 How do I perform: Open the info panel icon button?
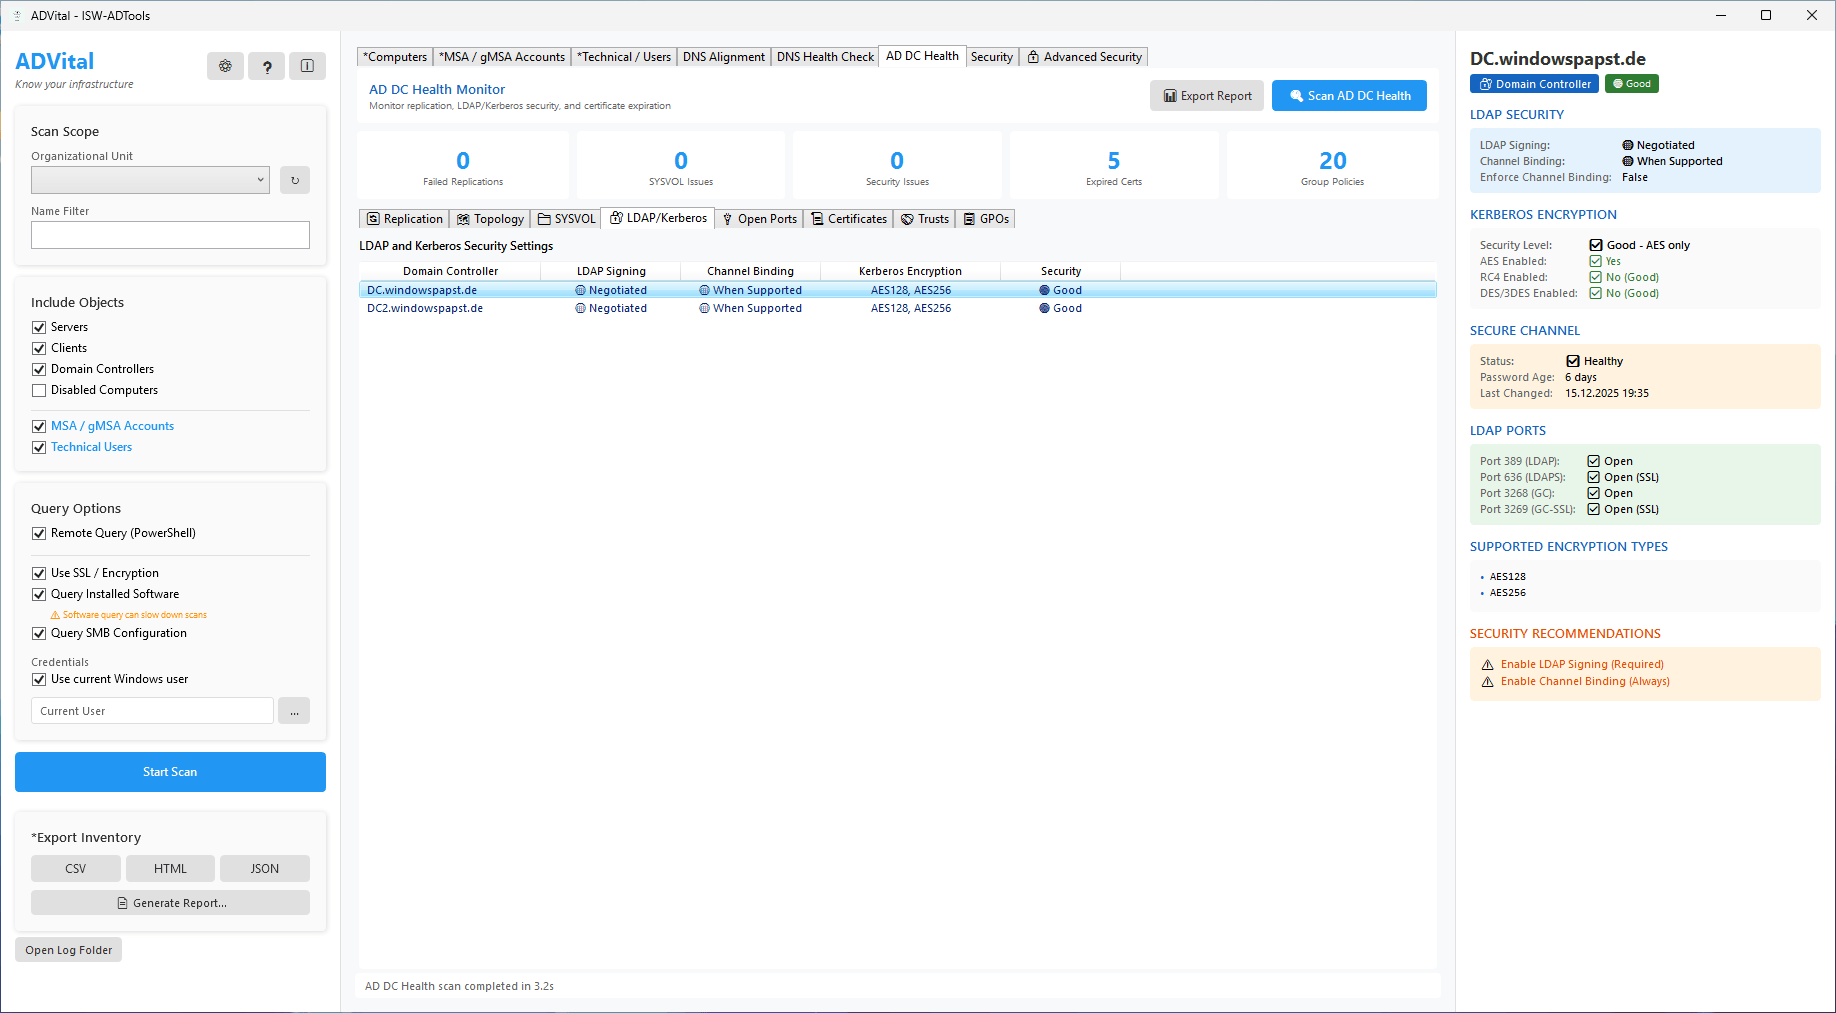point(307,66)
